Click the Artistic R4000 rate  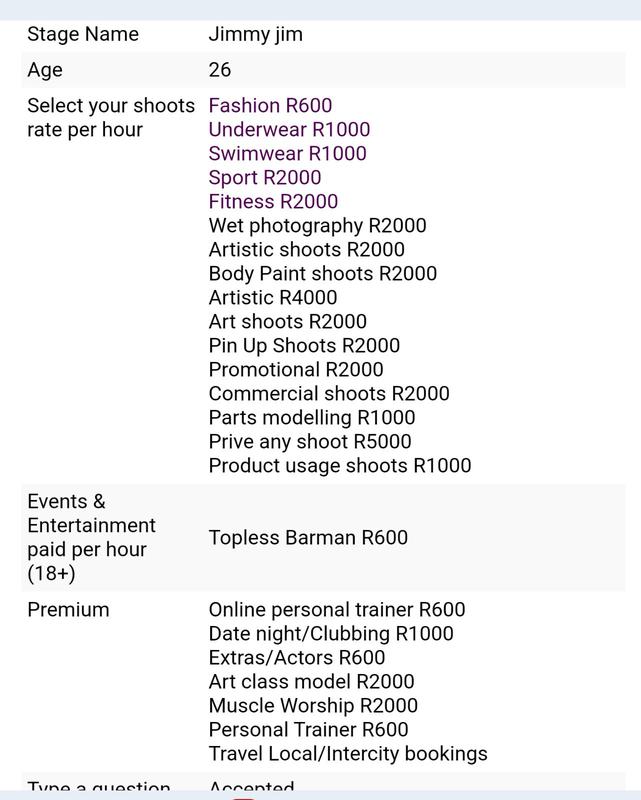click(x=273, y=298)
